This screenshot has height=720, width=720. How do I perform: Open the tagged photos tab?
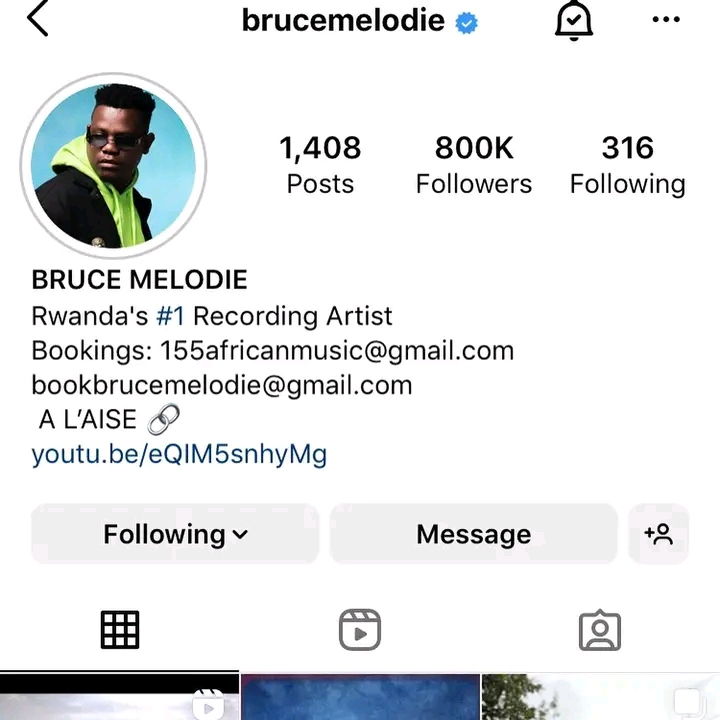[600, 630]
